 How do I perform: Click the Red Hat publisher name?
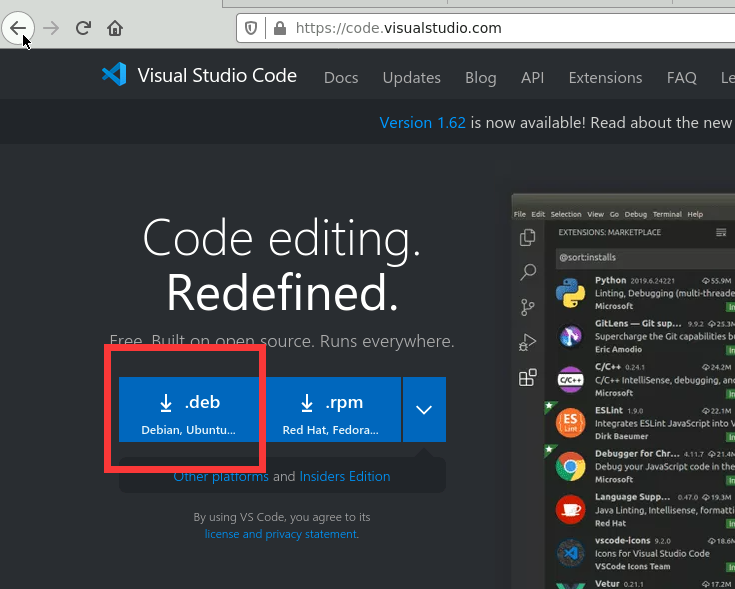coord(610,523)
